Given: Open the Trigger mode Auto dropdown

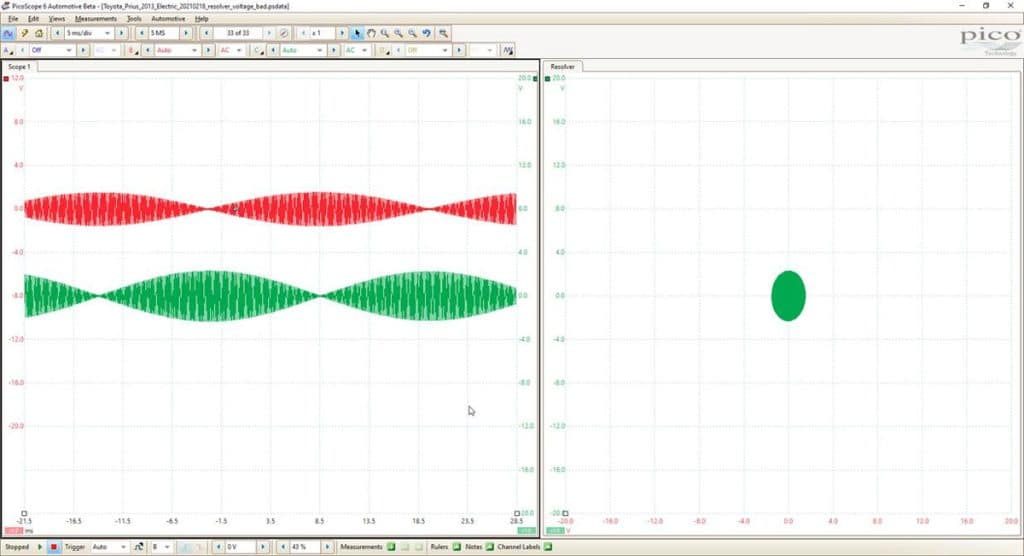Looking at the screenshot, I should pos(109,547).
